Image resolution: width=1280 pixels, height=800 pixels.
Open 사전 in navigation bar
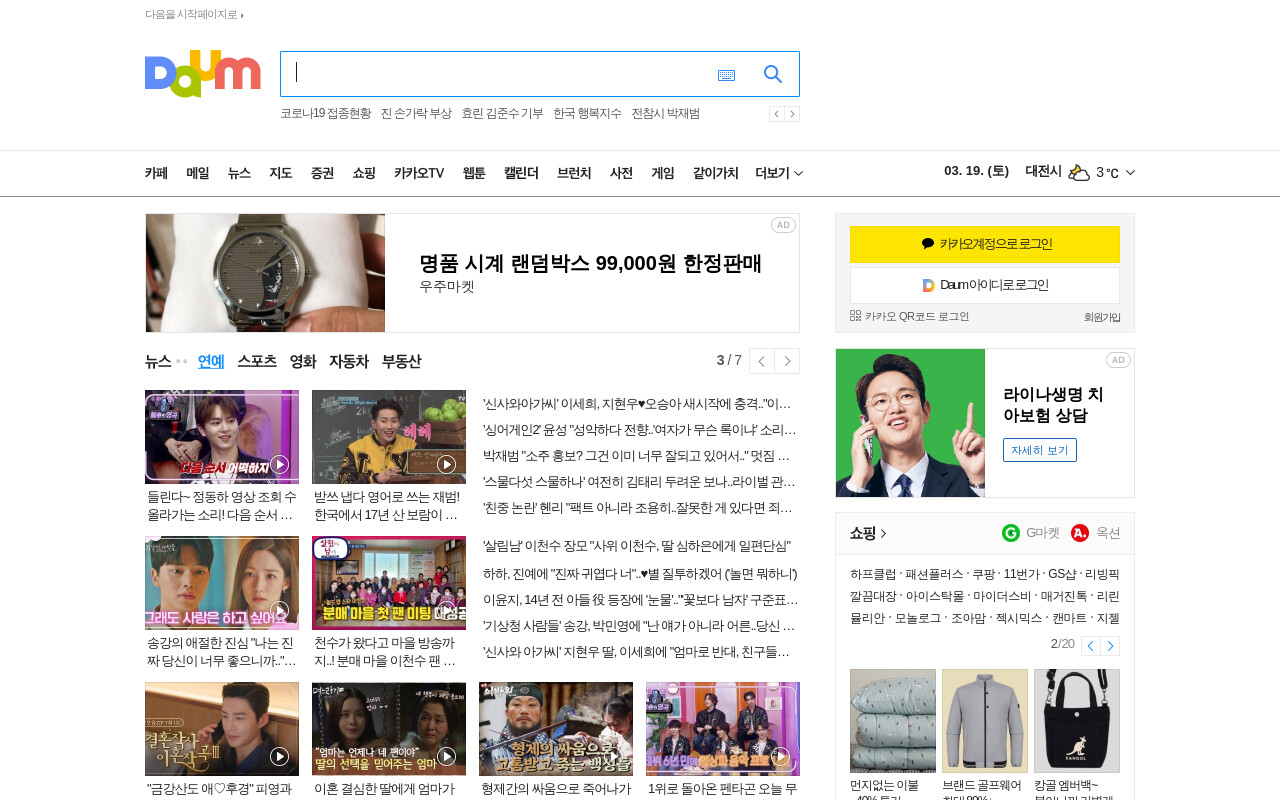tap(621, 173)
